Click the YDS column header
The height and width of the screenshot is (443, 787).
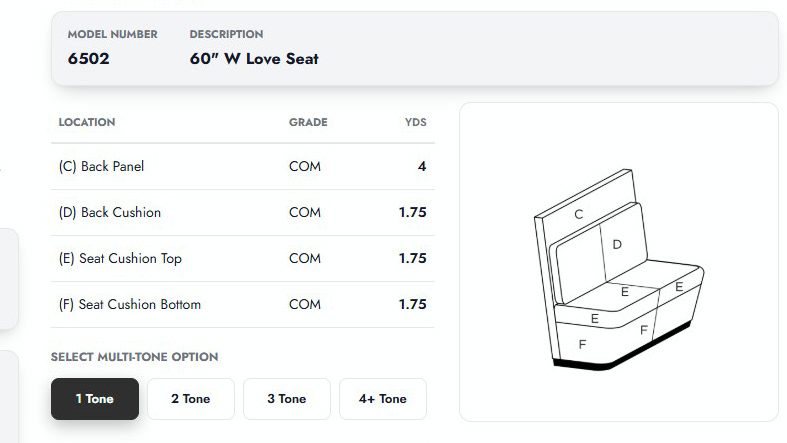[415, 122]
